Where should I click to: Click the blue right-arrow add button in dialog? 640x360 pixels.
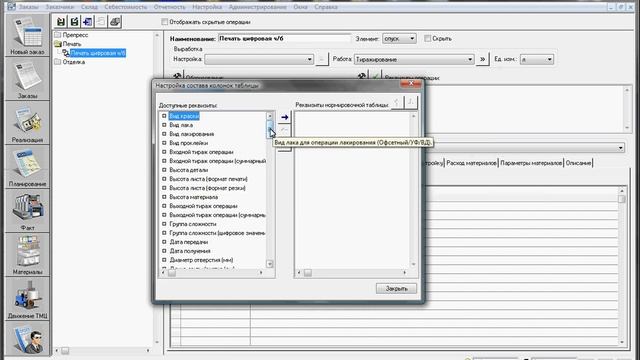pyautogui.click(x=284, y=117)
